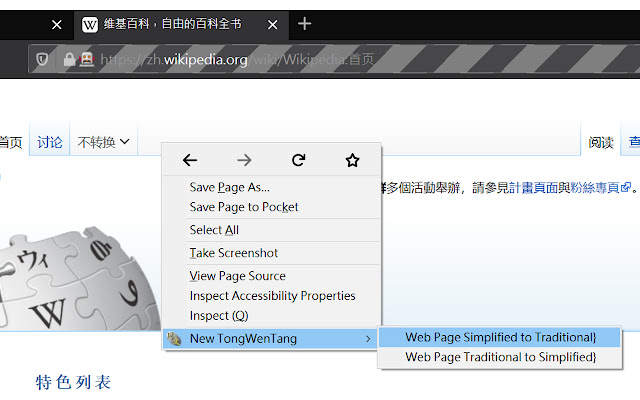This screenshot has width=640, height=400.
Task: Click the Wikipedia globe logo
Action: click(78, 279)
